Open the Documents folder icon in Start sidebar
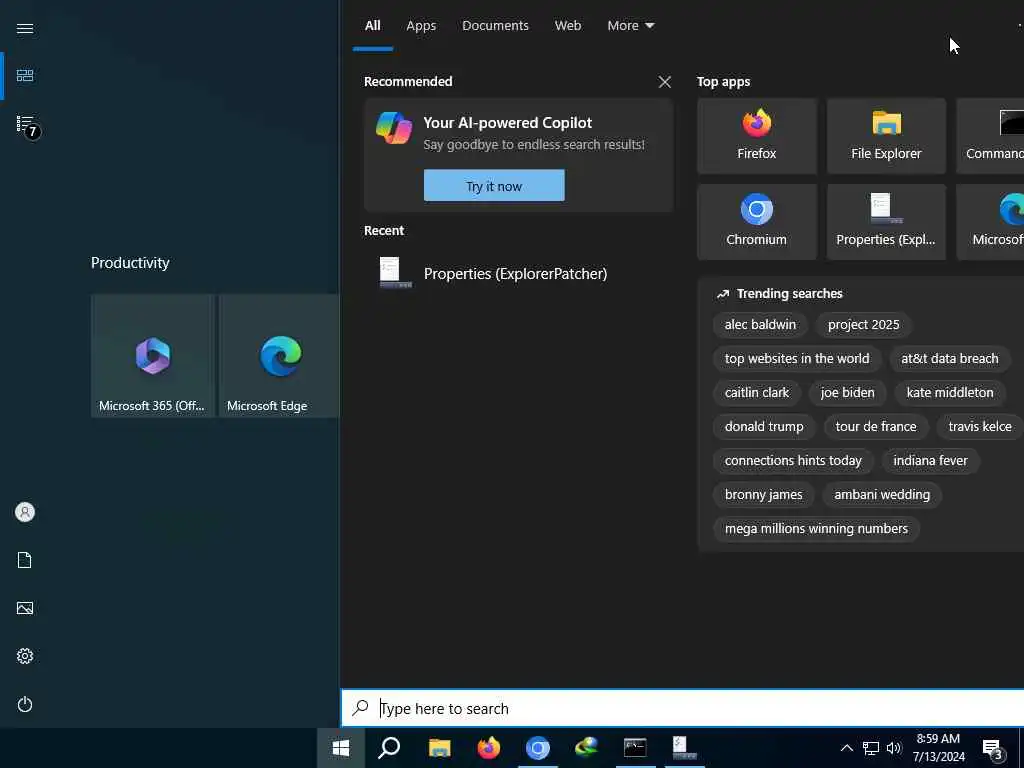Image resolution: width=1024 pixels, height=768 pixels. 25,560
